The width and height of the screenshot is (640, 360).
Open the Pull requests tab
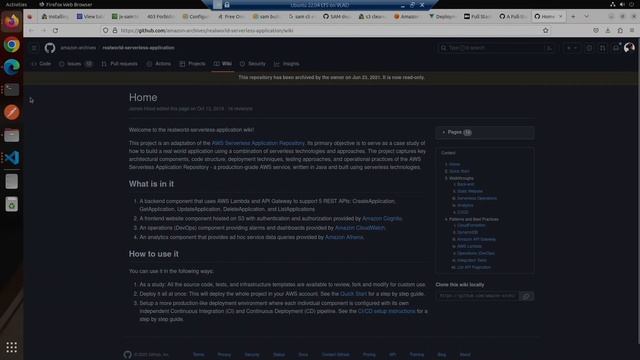(x=120, y=64)
